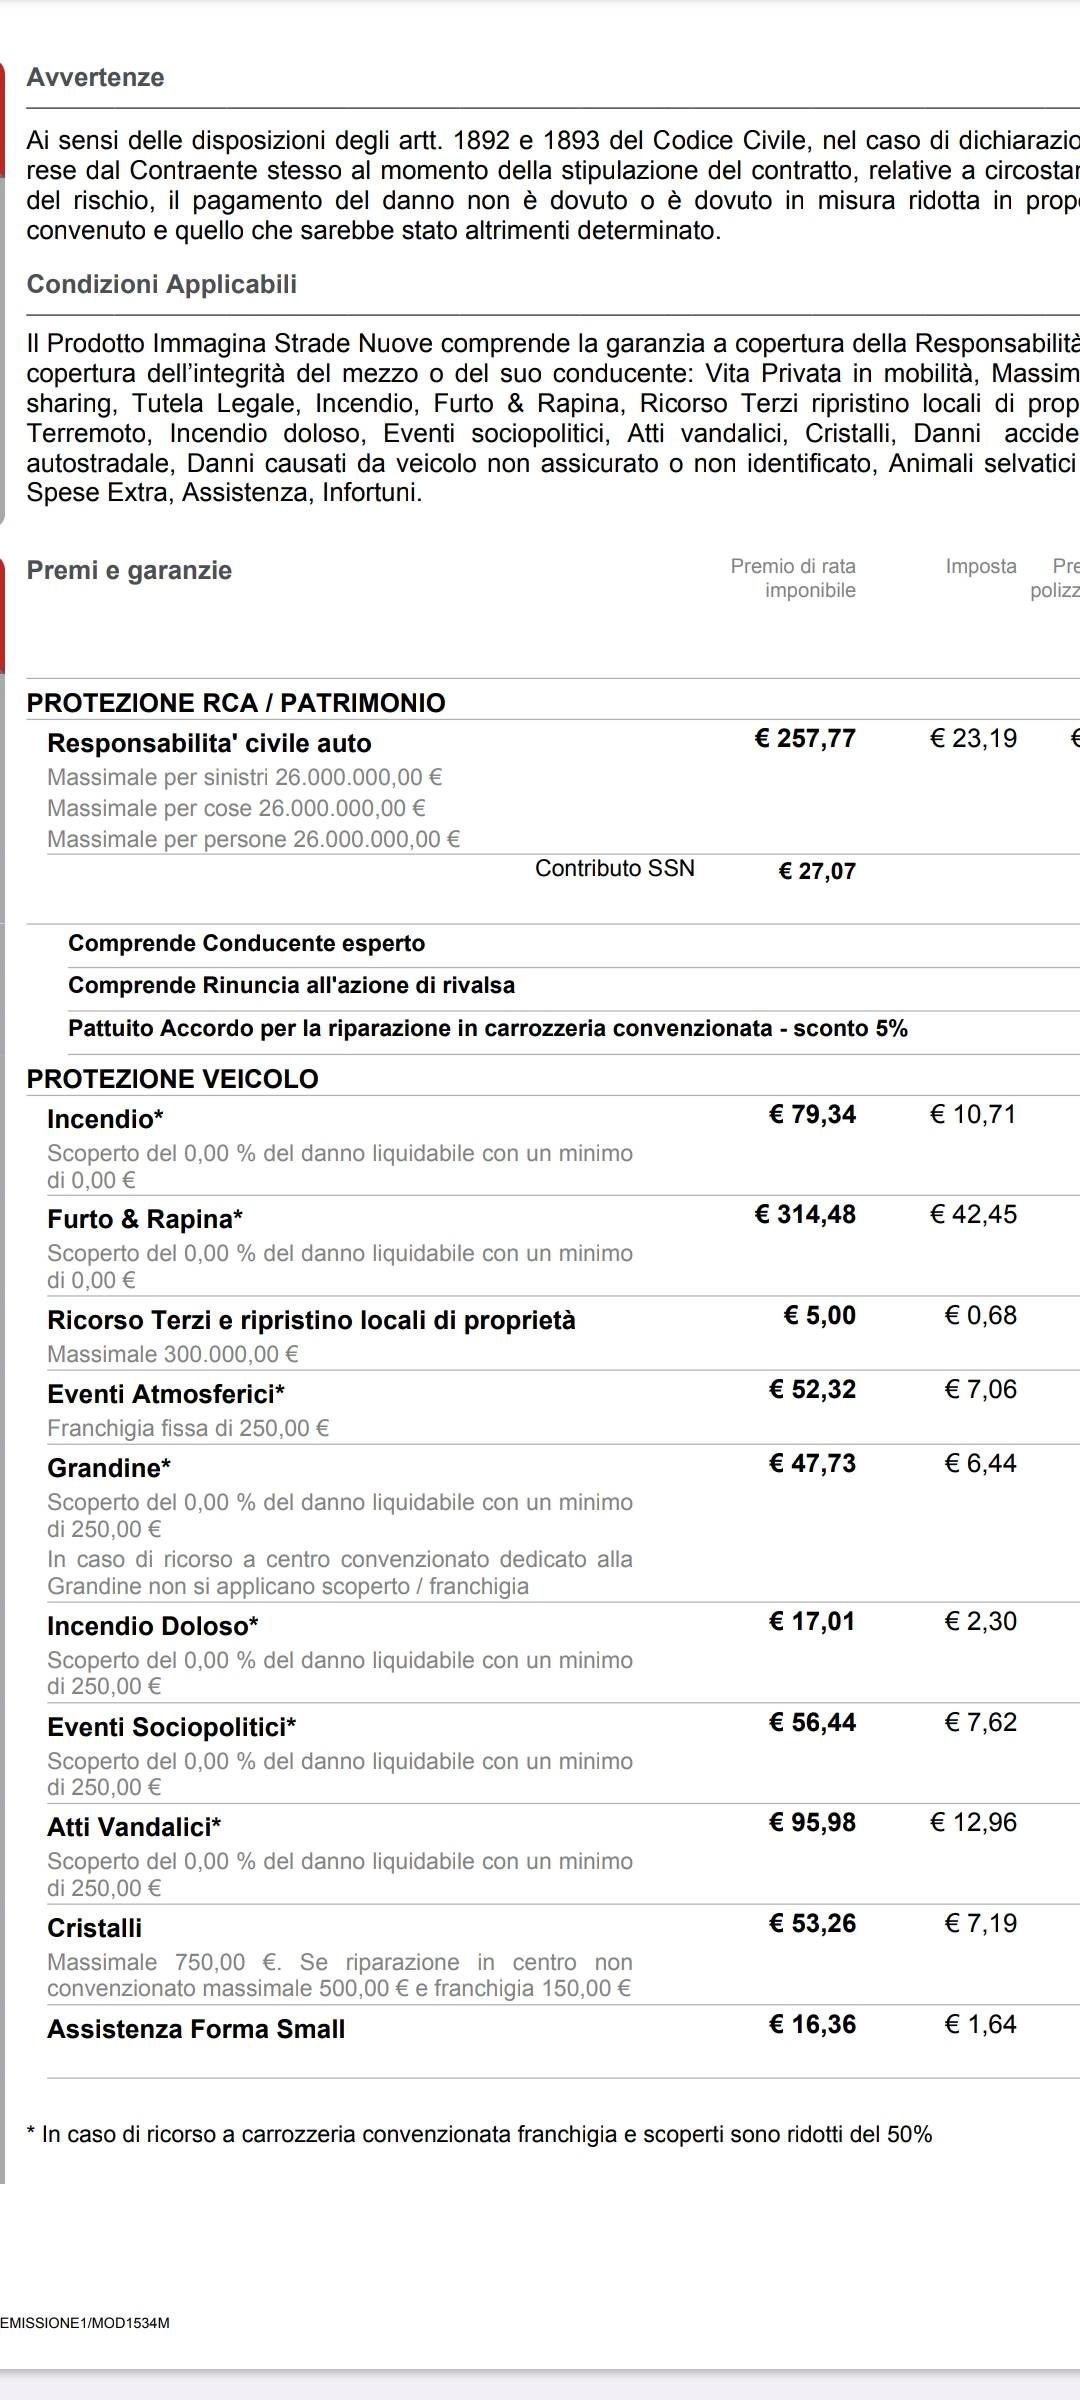Click Comprende Rinuncia all'azione di rivalsa

tap(291, 986)
